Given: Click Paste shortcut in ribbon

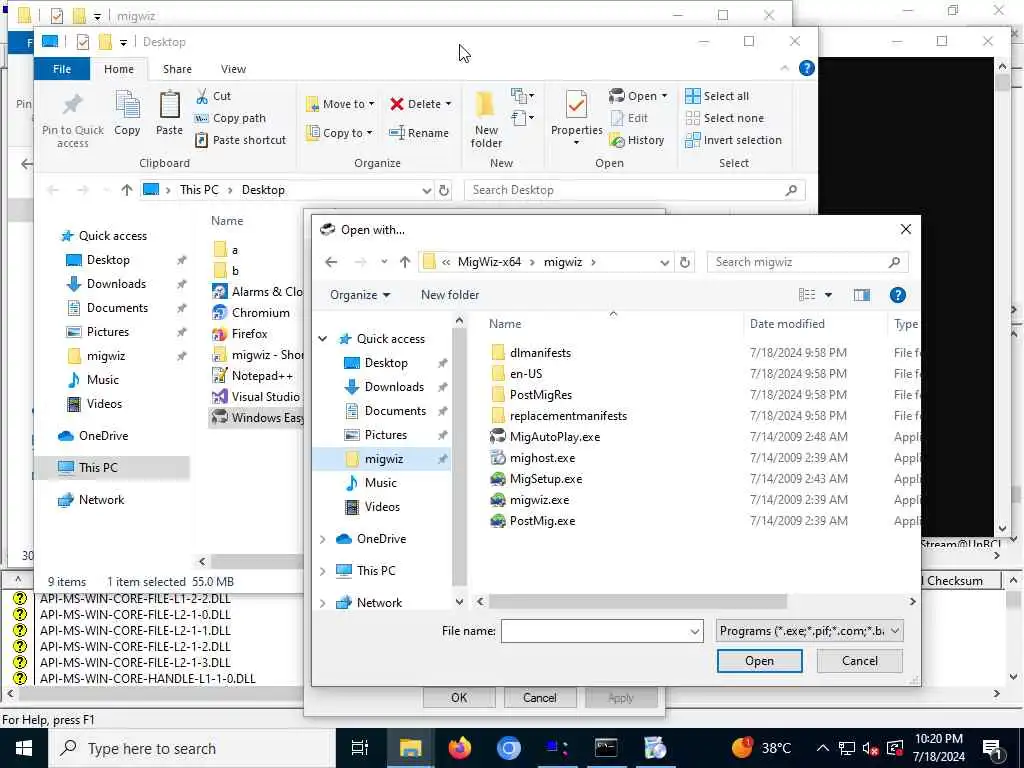Looking at the screenshot, I should 241,140.
